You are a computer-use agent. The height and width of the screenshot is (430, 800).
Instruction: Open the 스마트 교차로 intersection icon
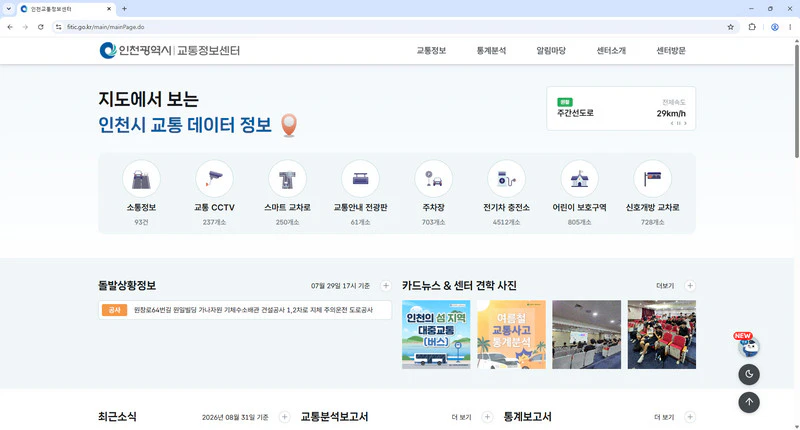click(287, 179)
